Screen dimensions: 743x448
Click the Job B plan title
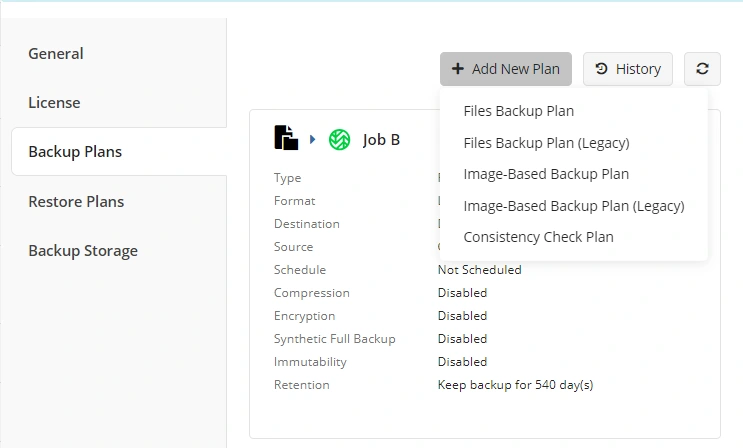pos(381,140)
